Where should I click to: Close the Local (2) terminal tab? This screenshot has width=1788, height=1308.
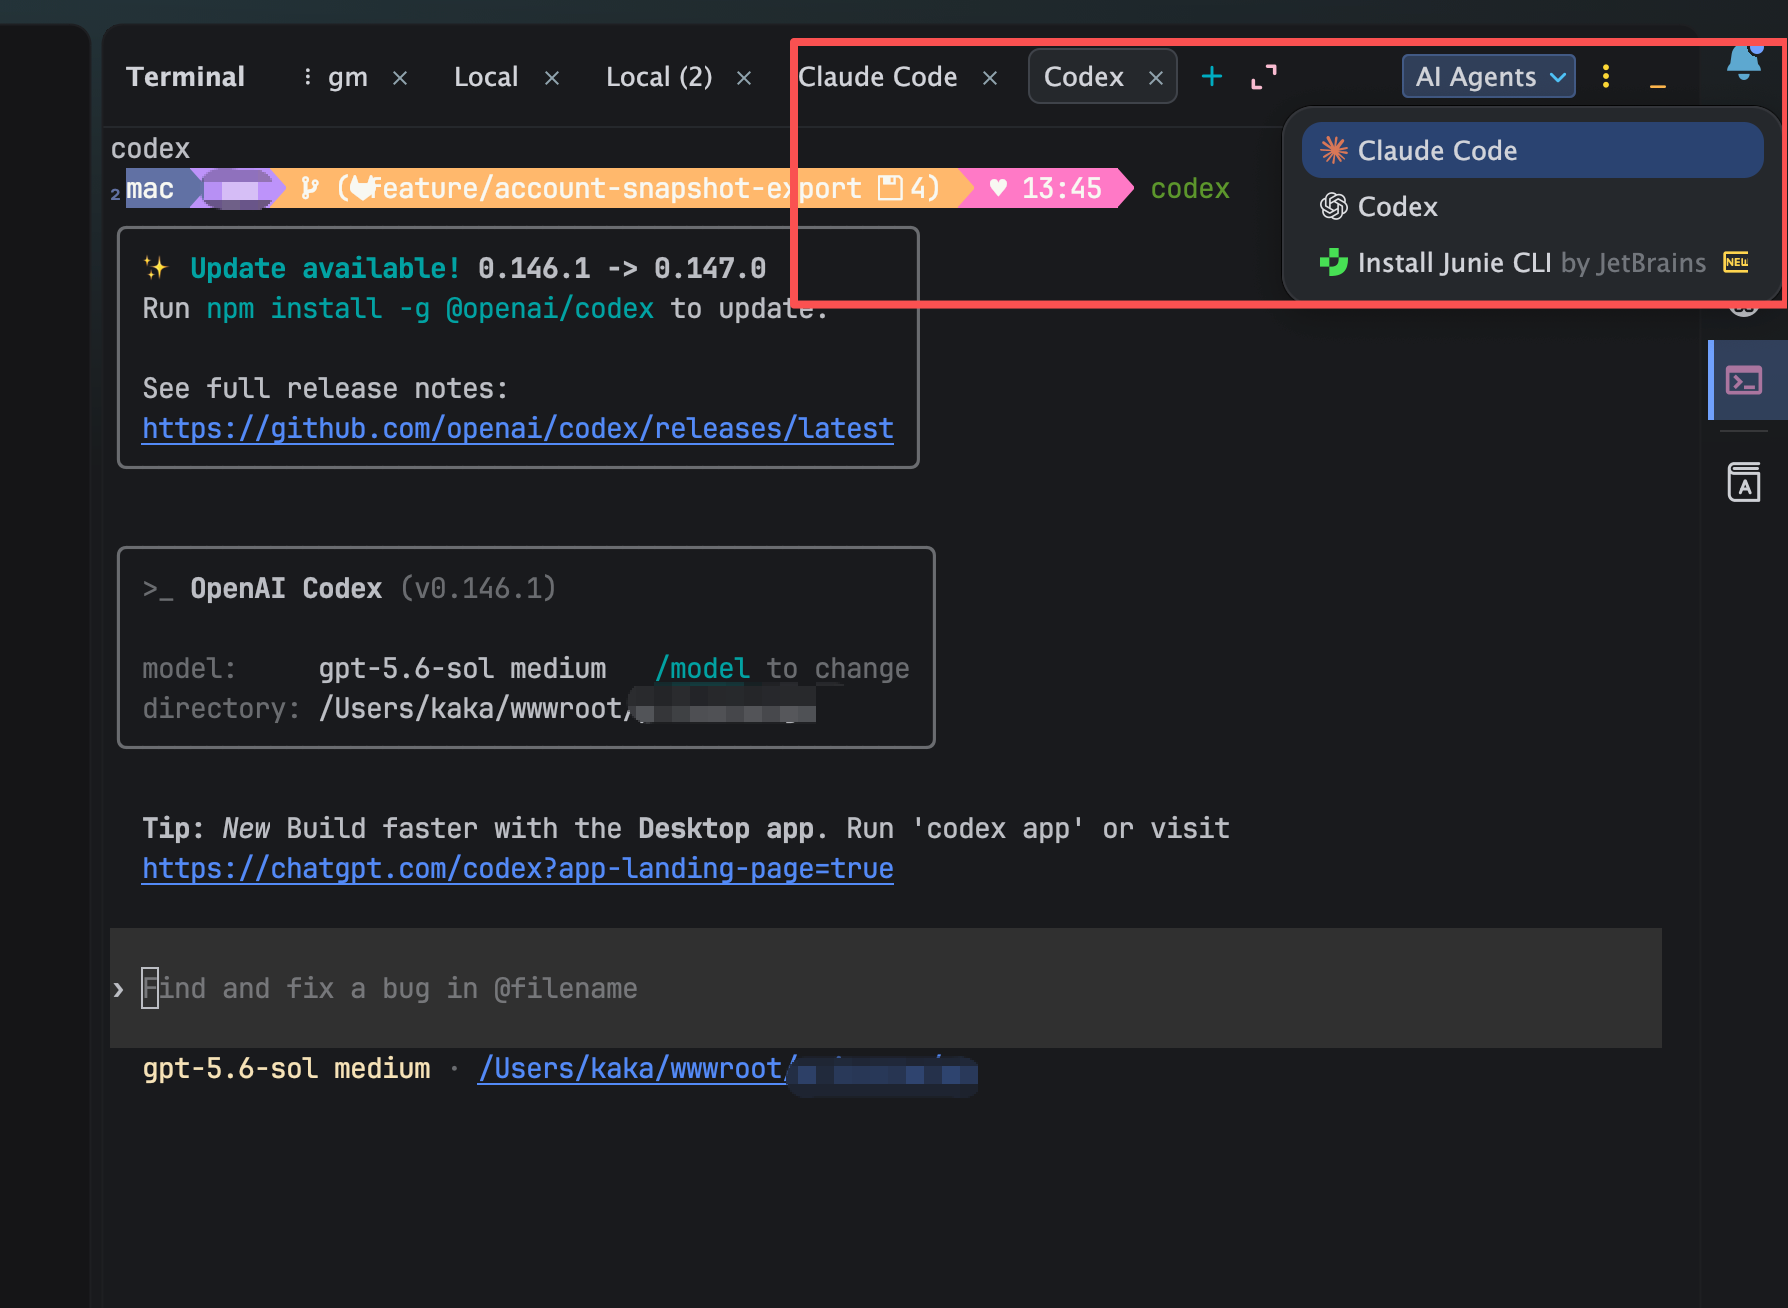pyautogui.click(x=744, y=78)
